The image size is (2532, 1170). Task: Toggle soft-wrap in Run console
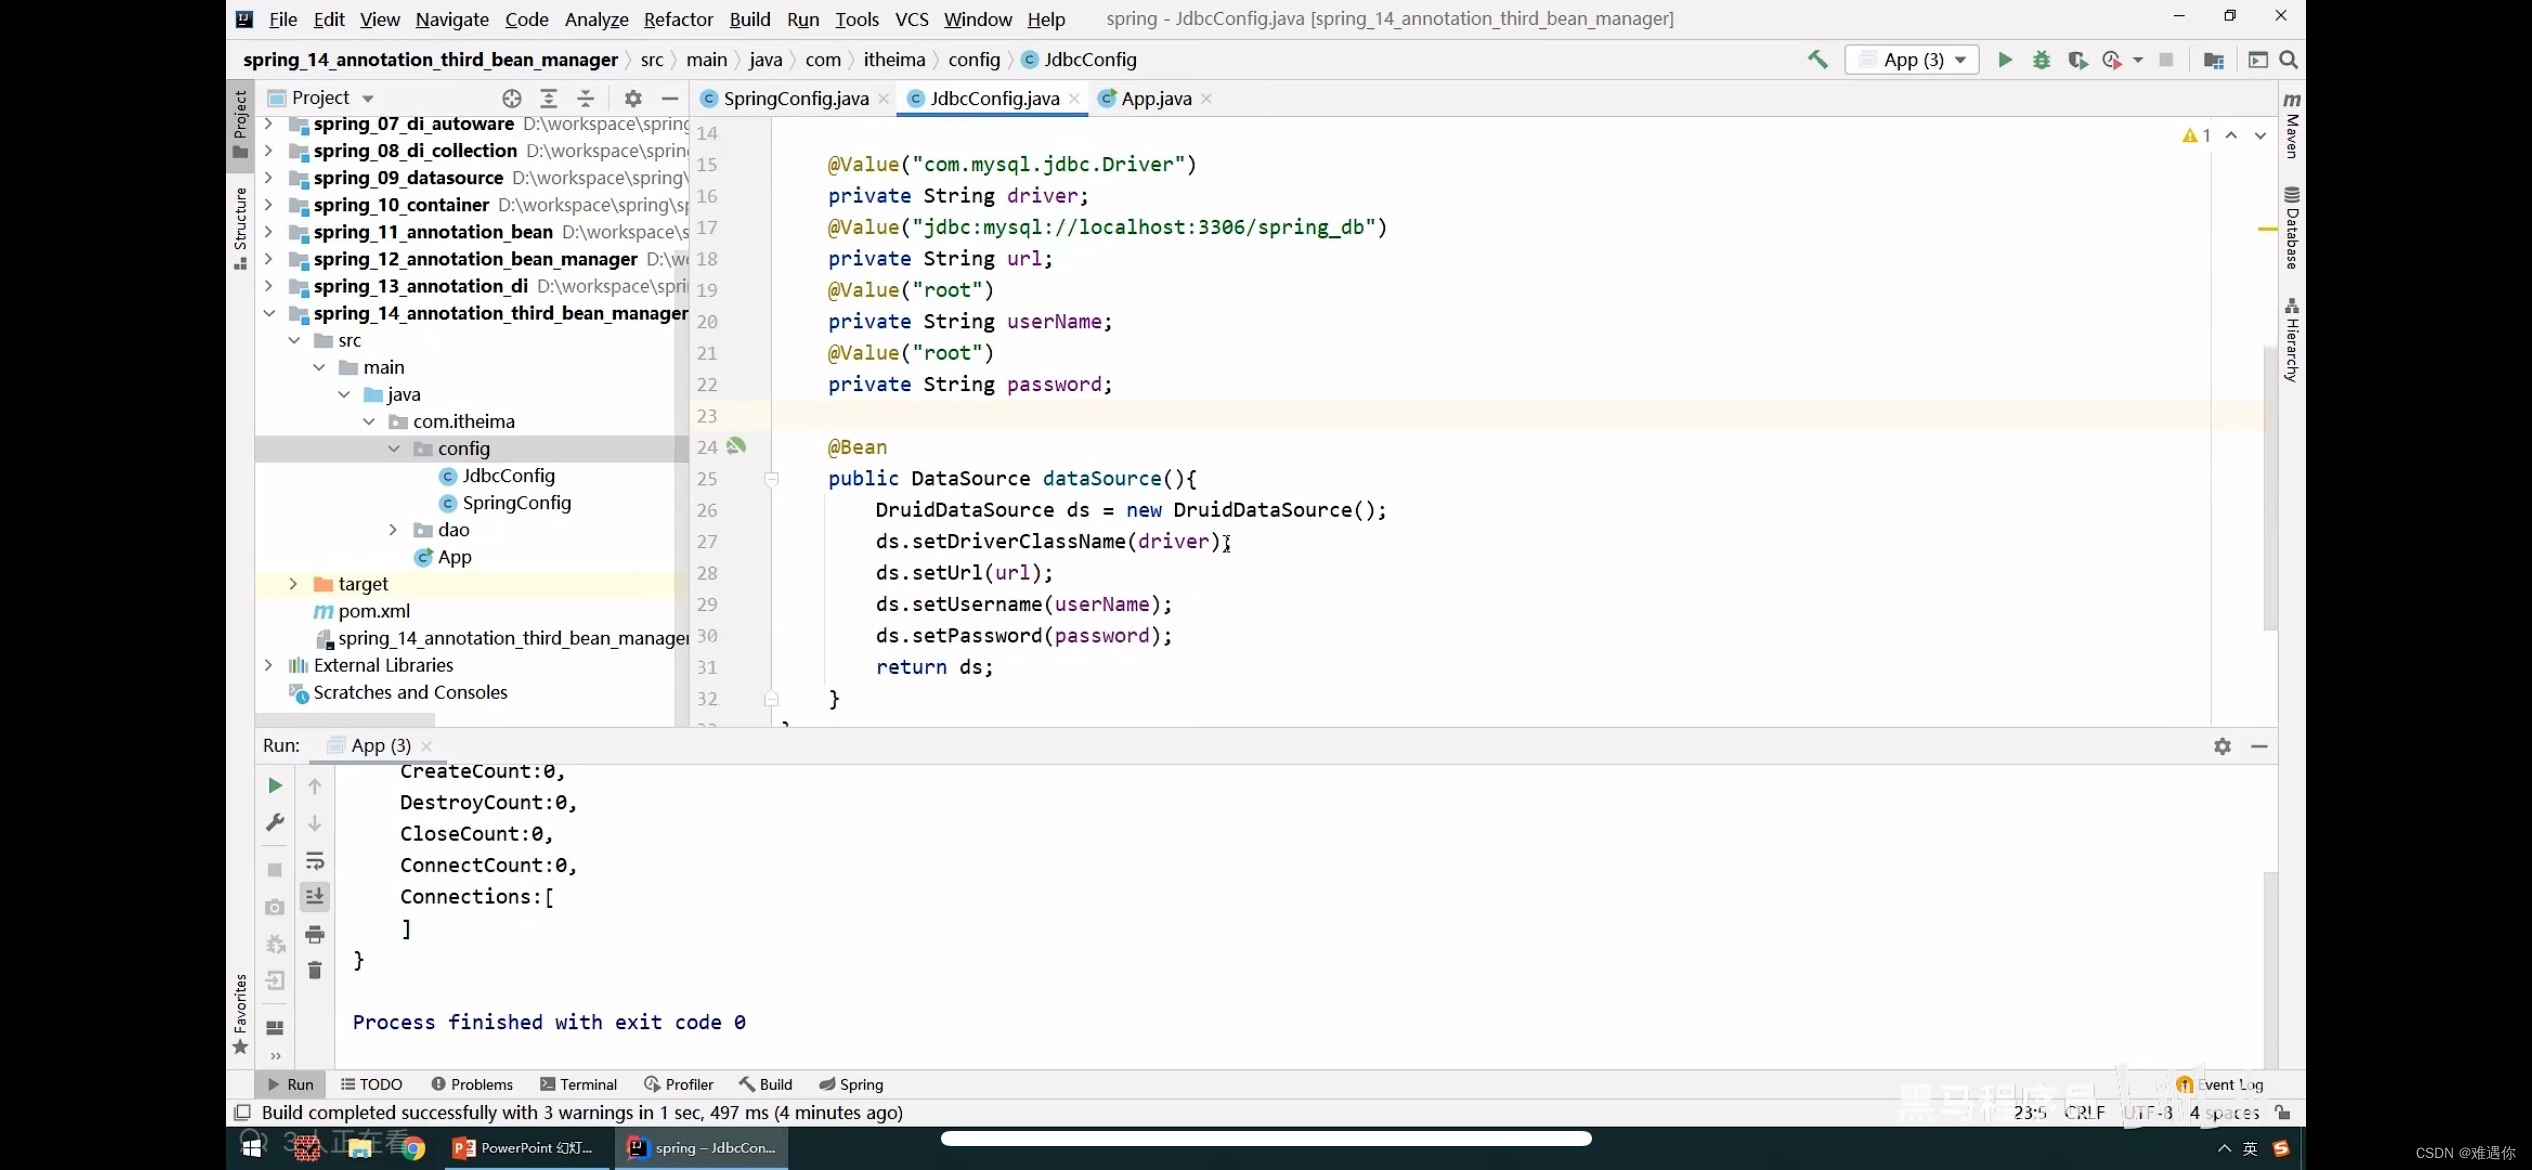click(x=314, y=860)
